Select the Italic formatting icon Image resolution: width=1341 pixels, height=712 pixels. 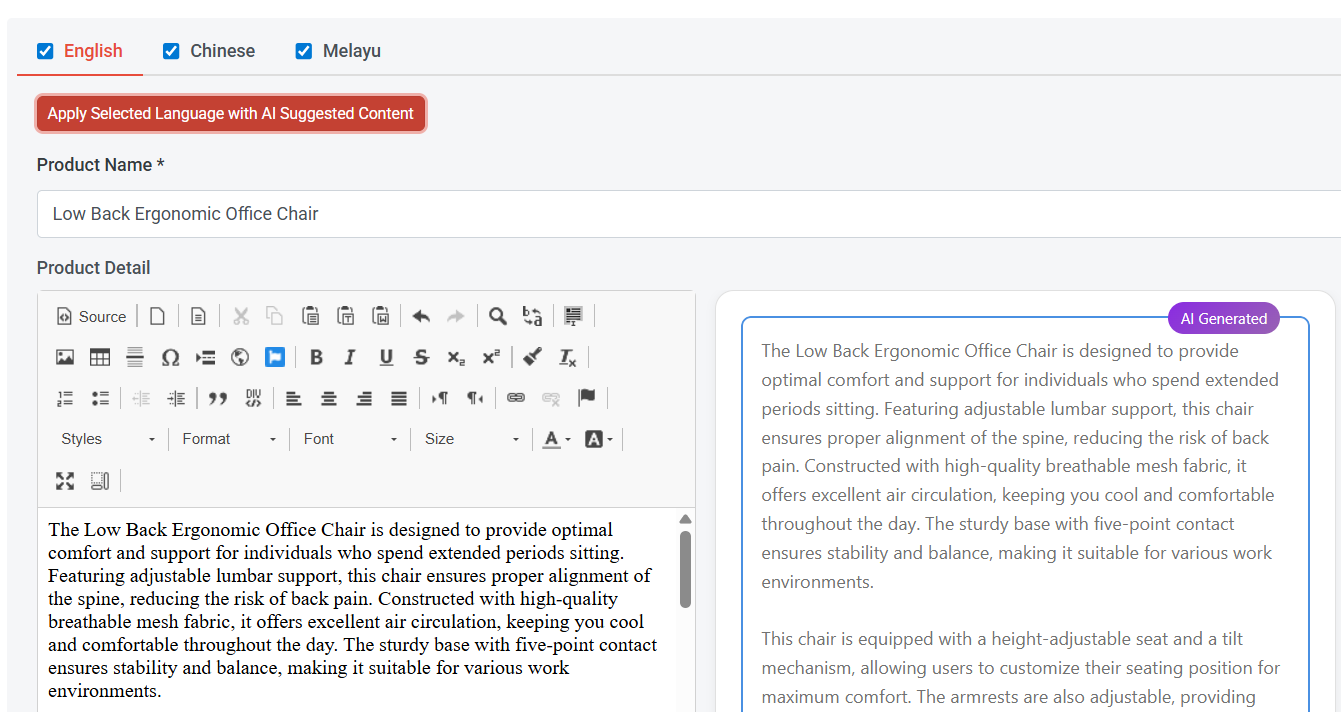351,357
